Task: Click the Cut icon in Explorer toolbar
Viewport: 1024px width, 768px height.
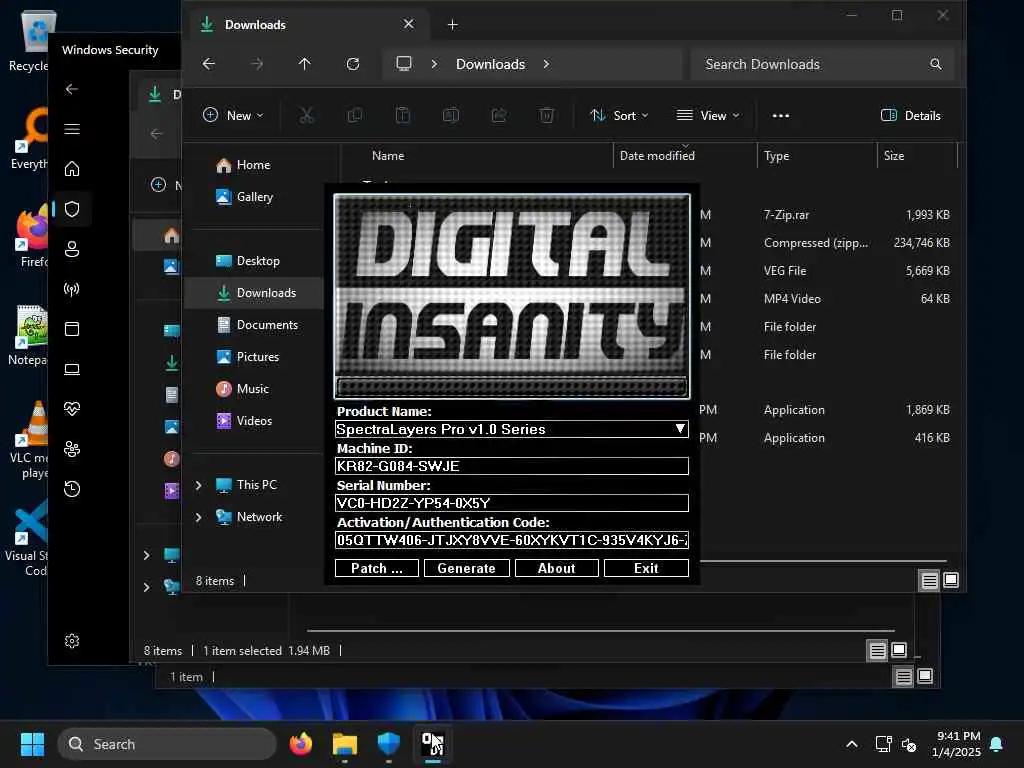Action: pyautogui.click(x=306, y=116)
